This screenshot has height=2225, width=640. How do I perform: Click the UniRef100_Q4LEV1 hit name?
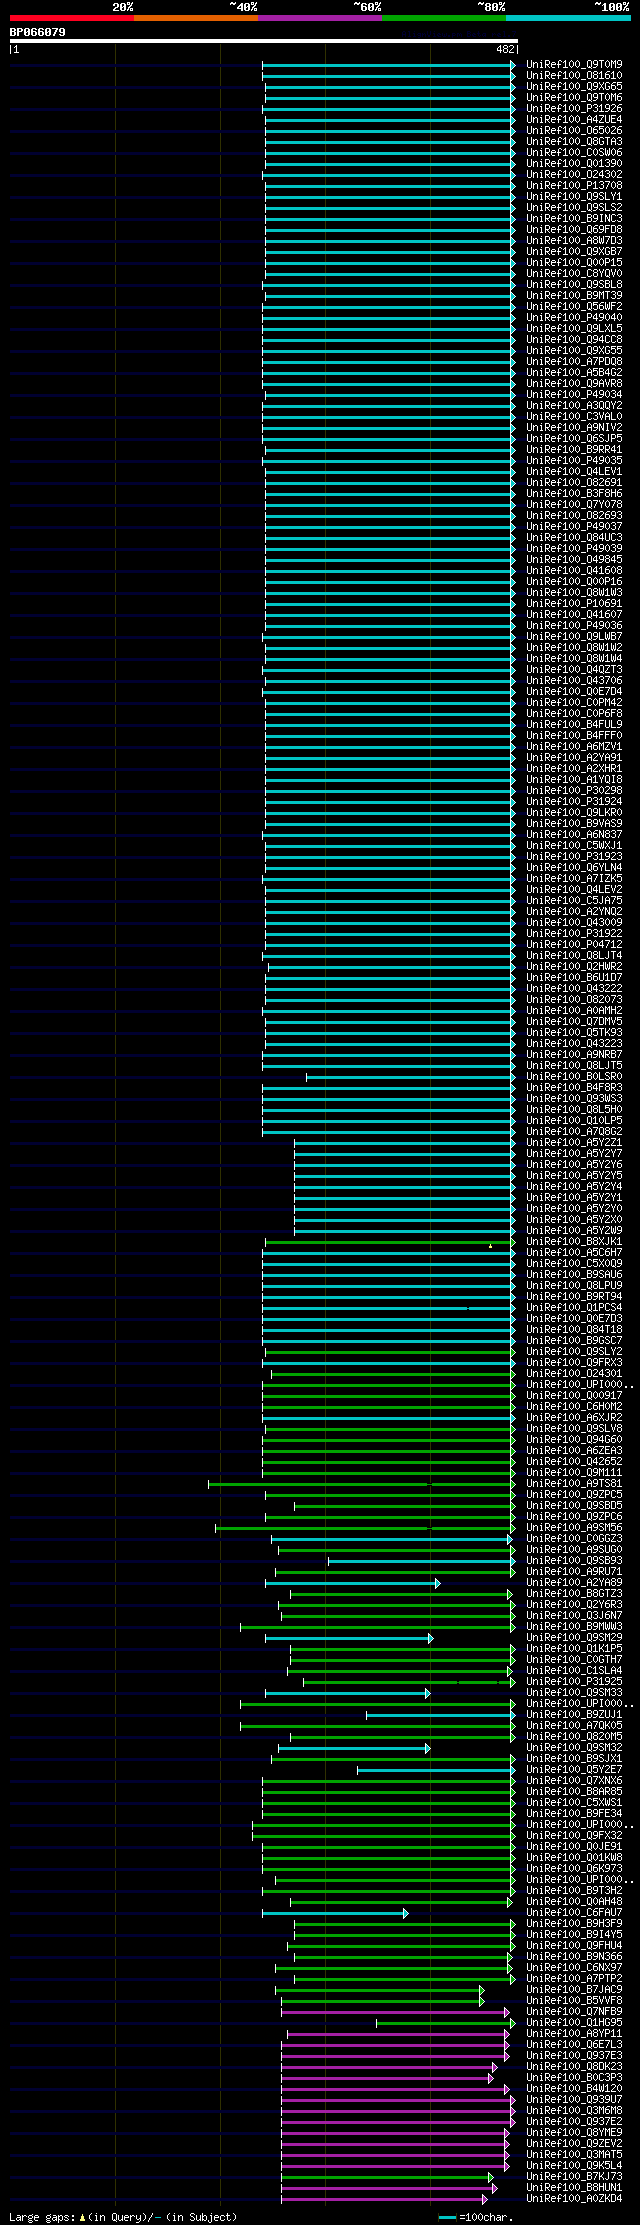click(574, 471)
